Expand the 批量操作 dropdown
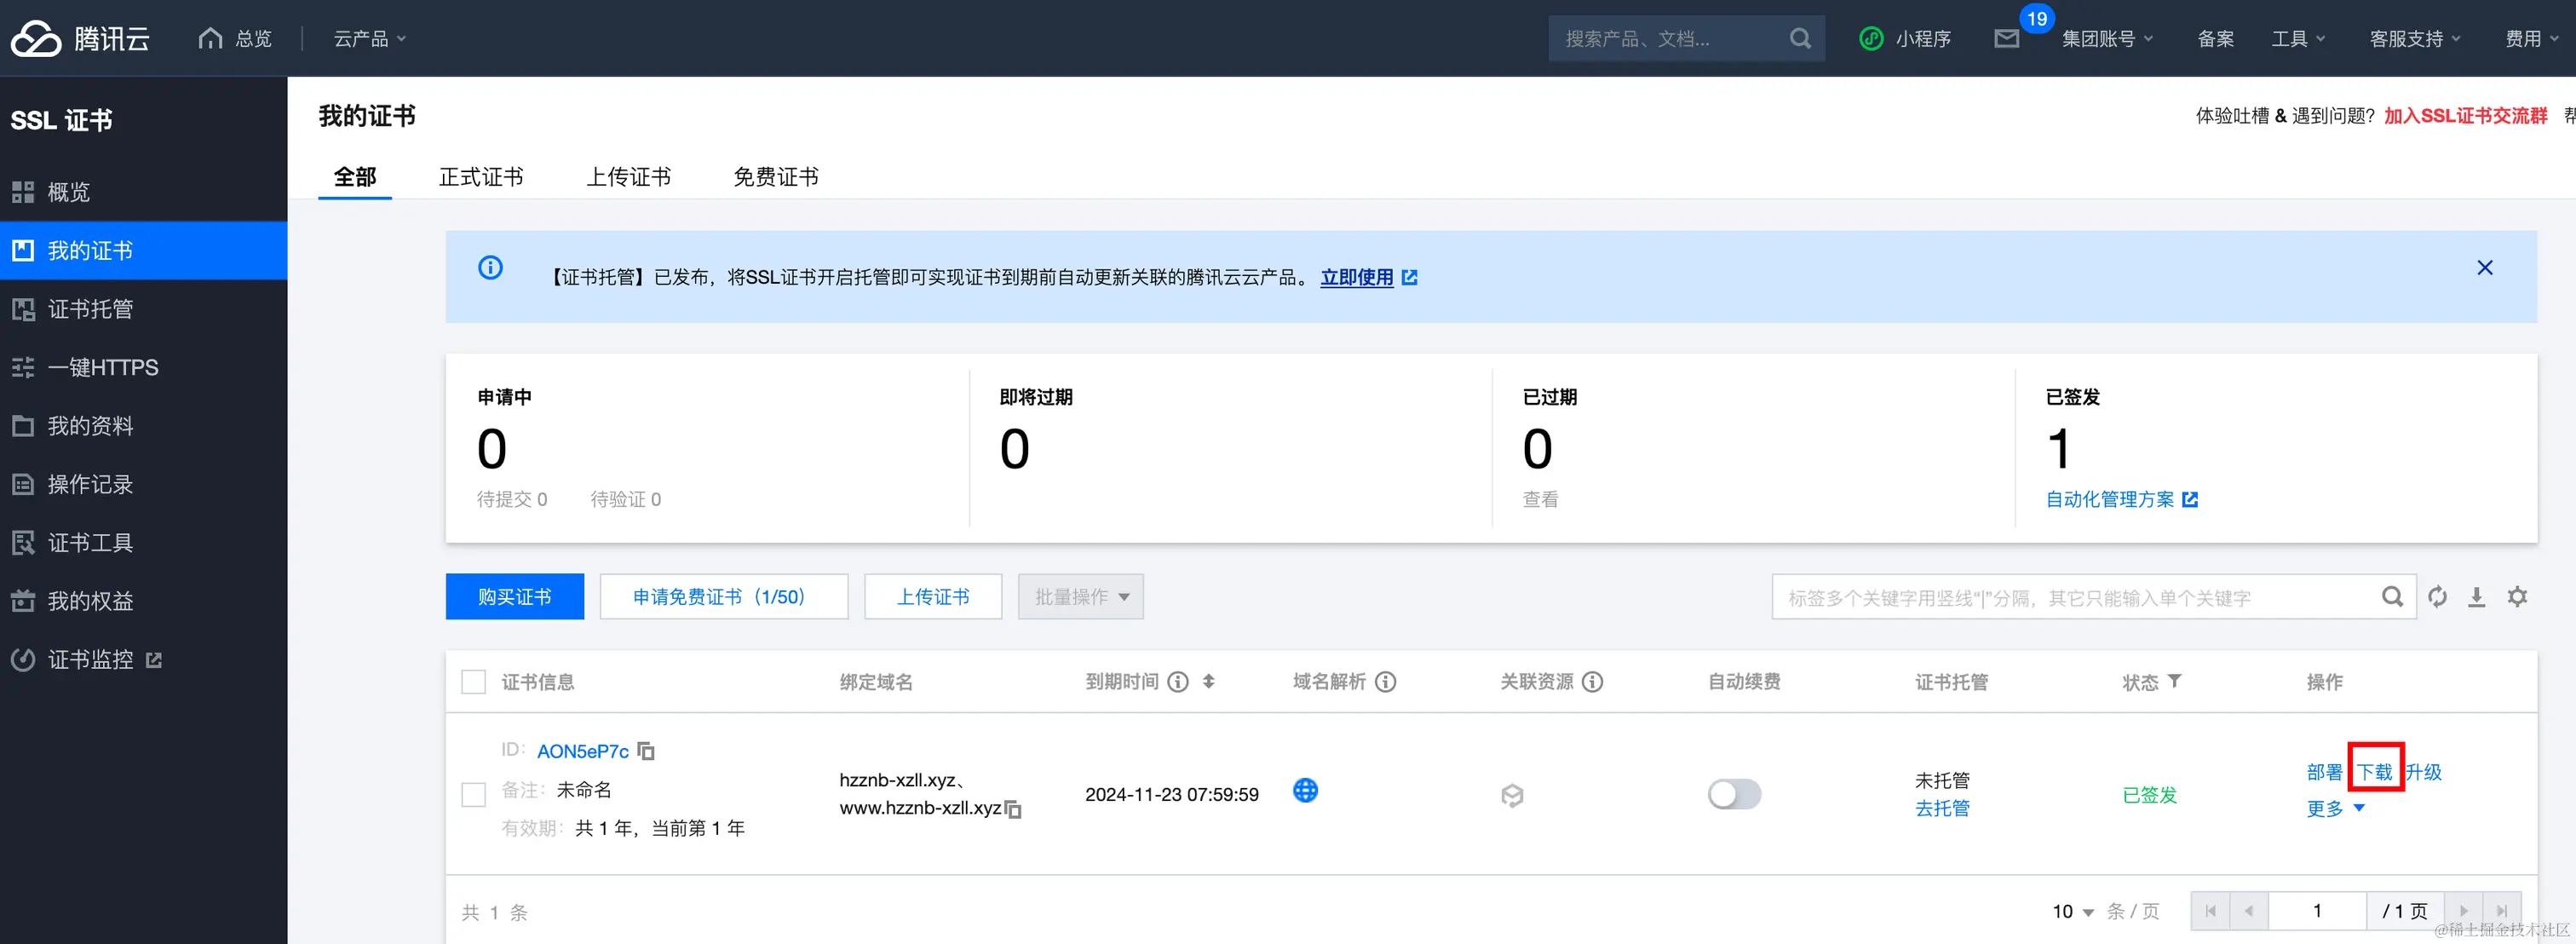 pos(1080,597)
